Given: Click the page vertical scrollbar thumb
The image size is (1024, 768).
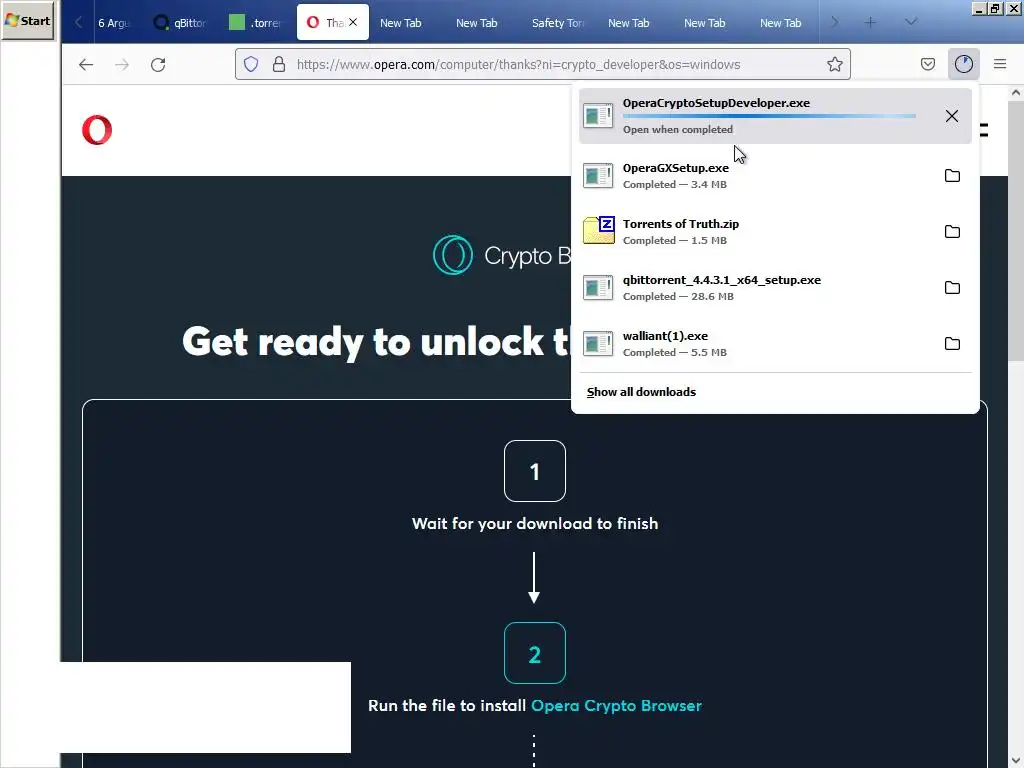Looking at the screenshot, I should point(1016,229).
